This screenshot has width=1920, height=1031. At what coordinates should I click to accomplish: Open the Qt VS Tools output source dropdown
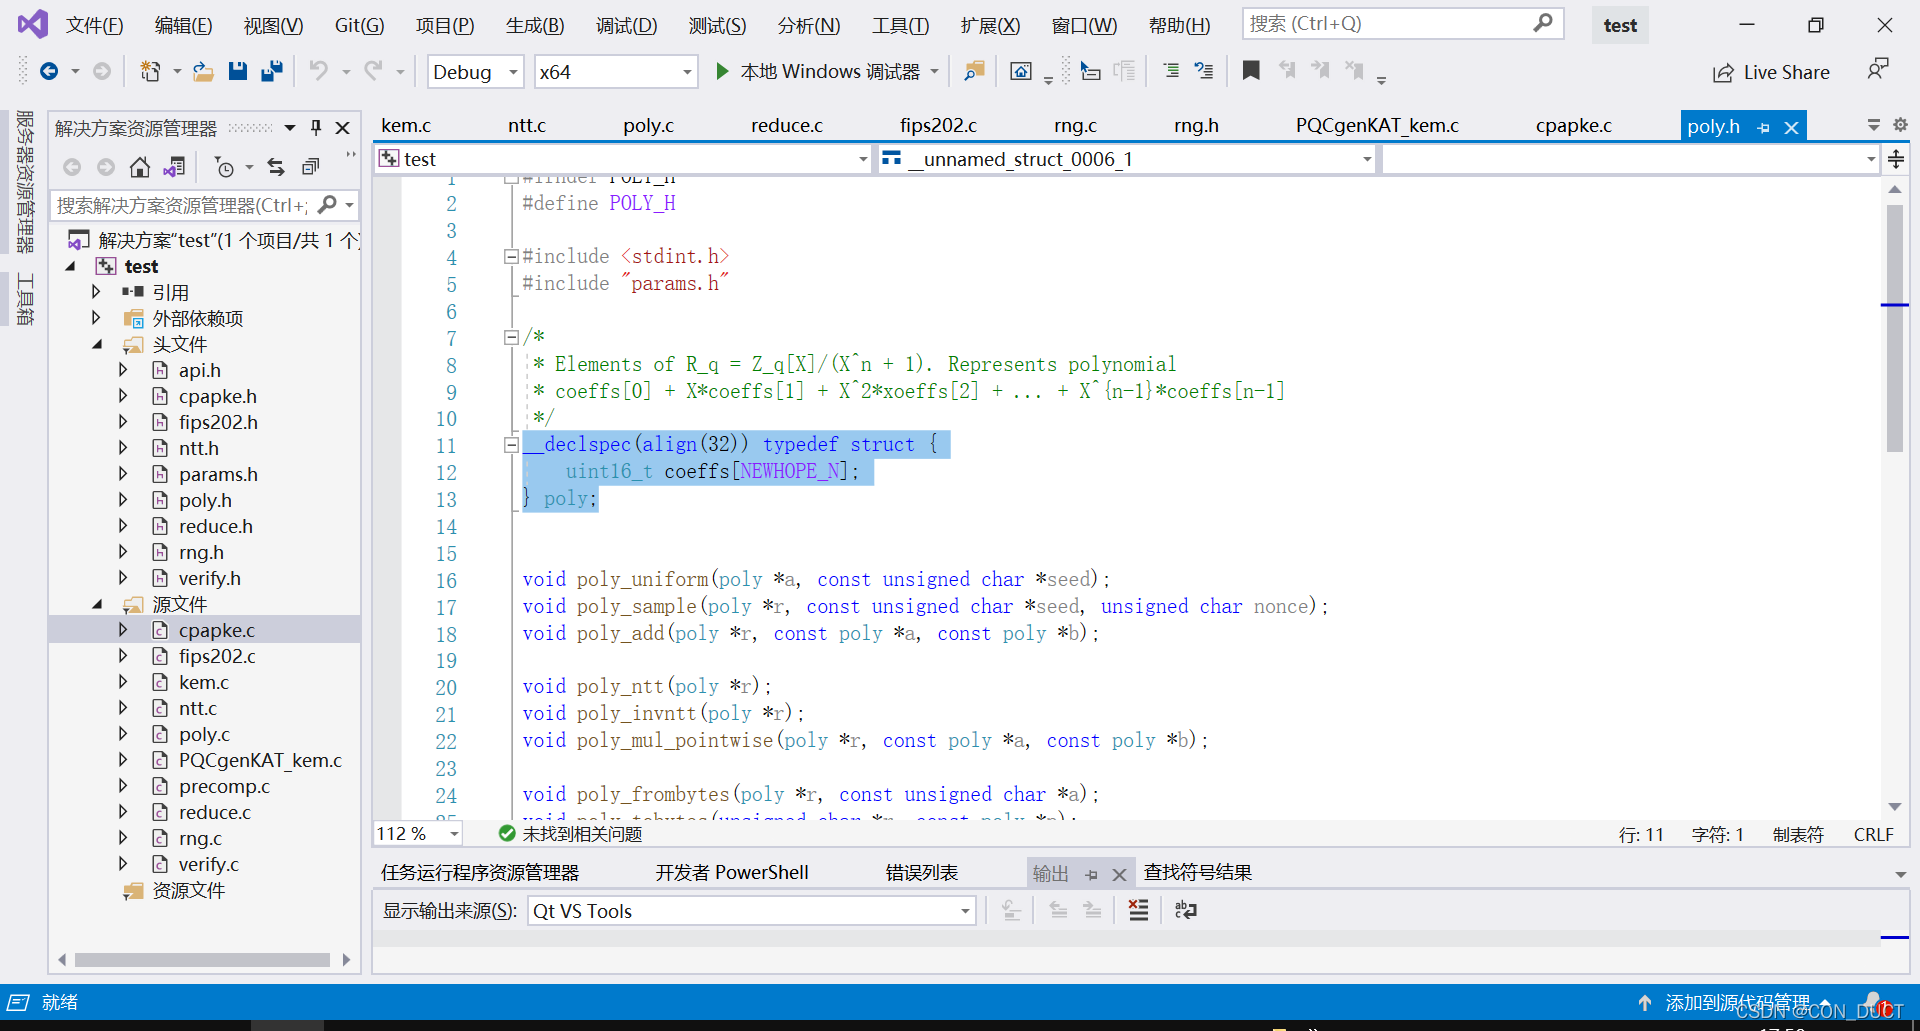(x=752, y=911)
